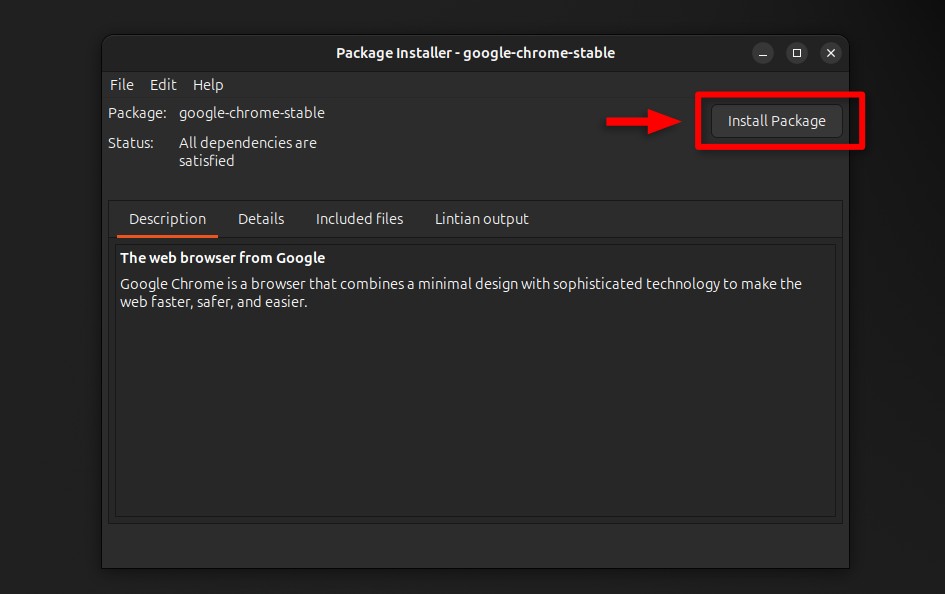Minimize the Package Installer window
945x594 pixels.
pos(763,53)
